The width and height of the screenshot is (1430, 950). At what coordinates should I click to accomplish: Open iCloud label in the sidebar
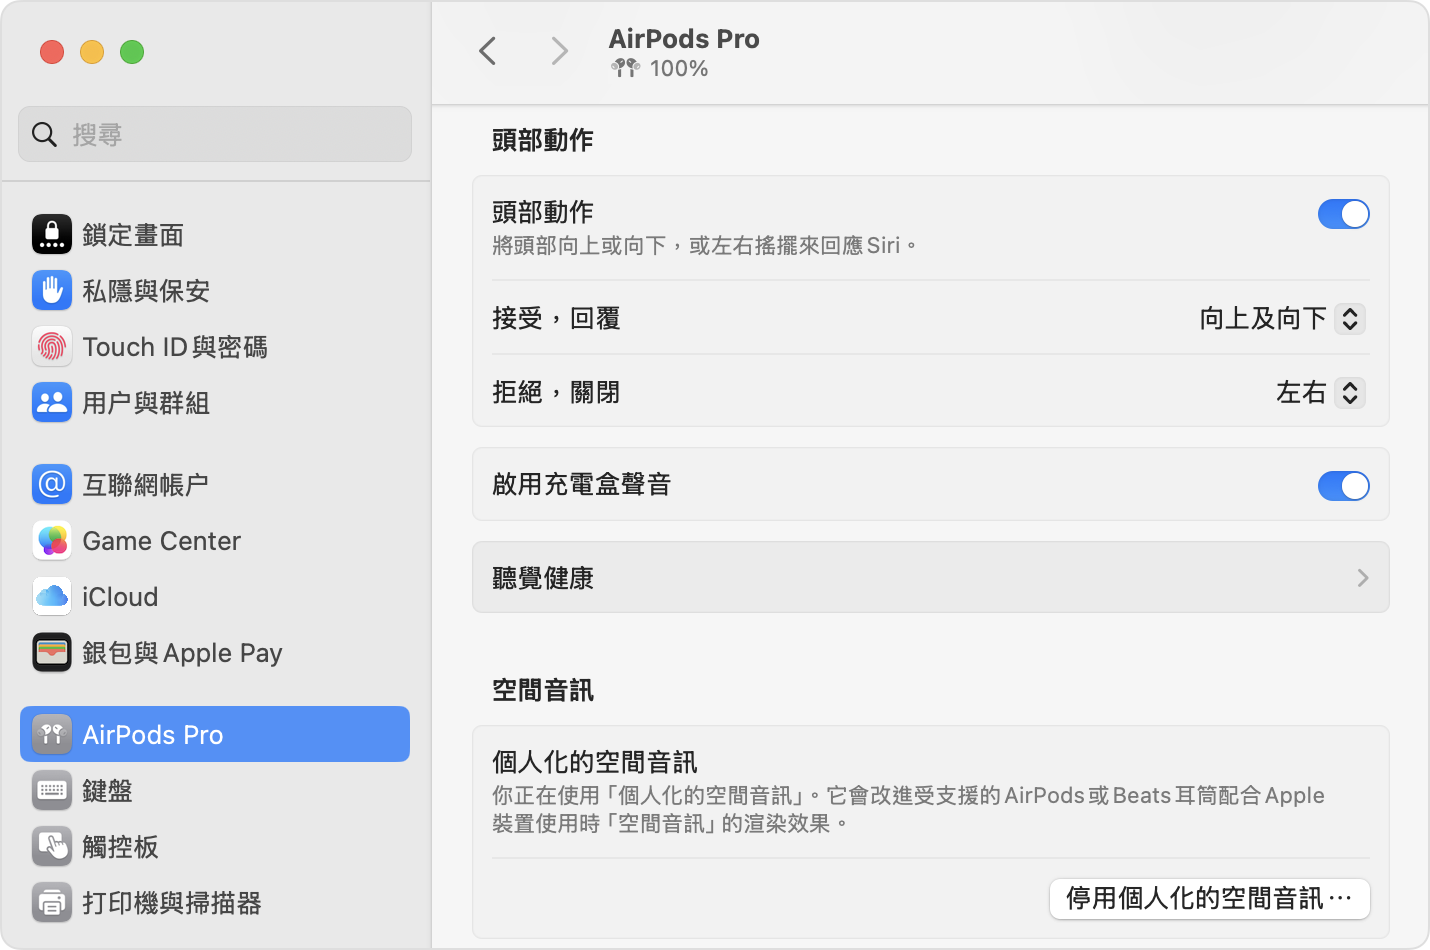pos(120,597)
